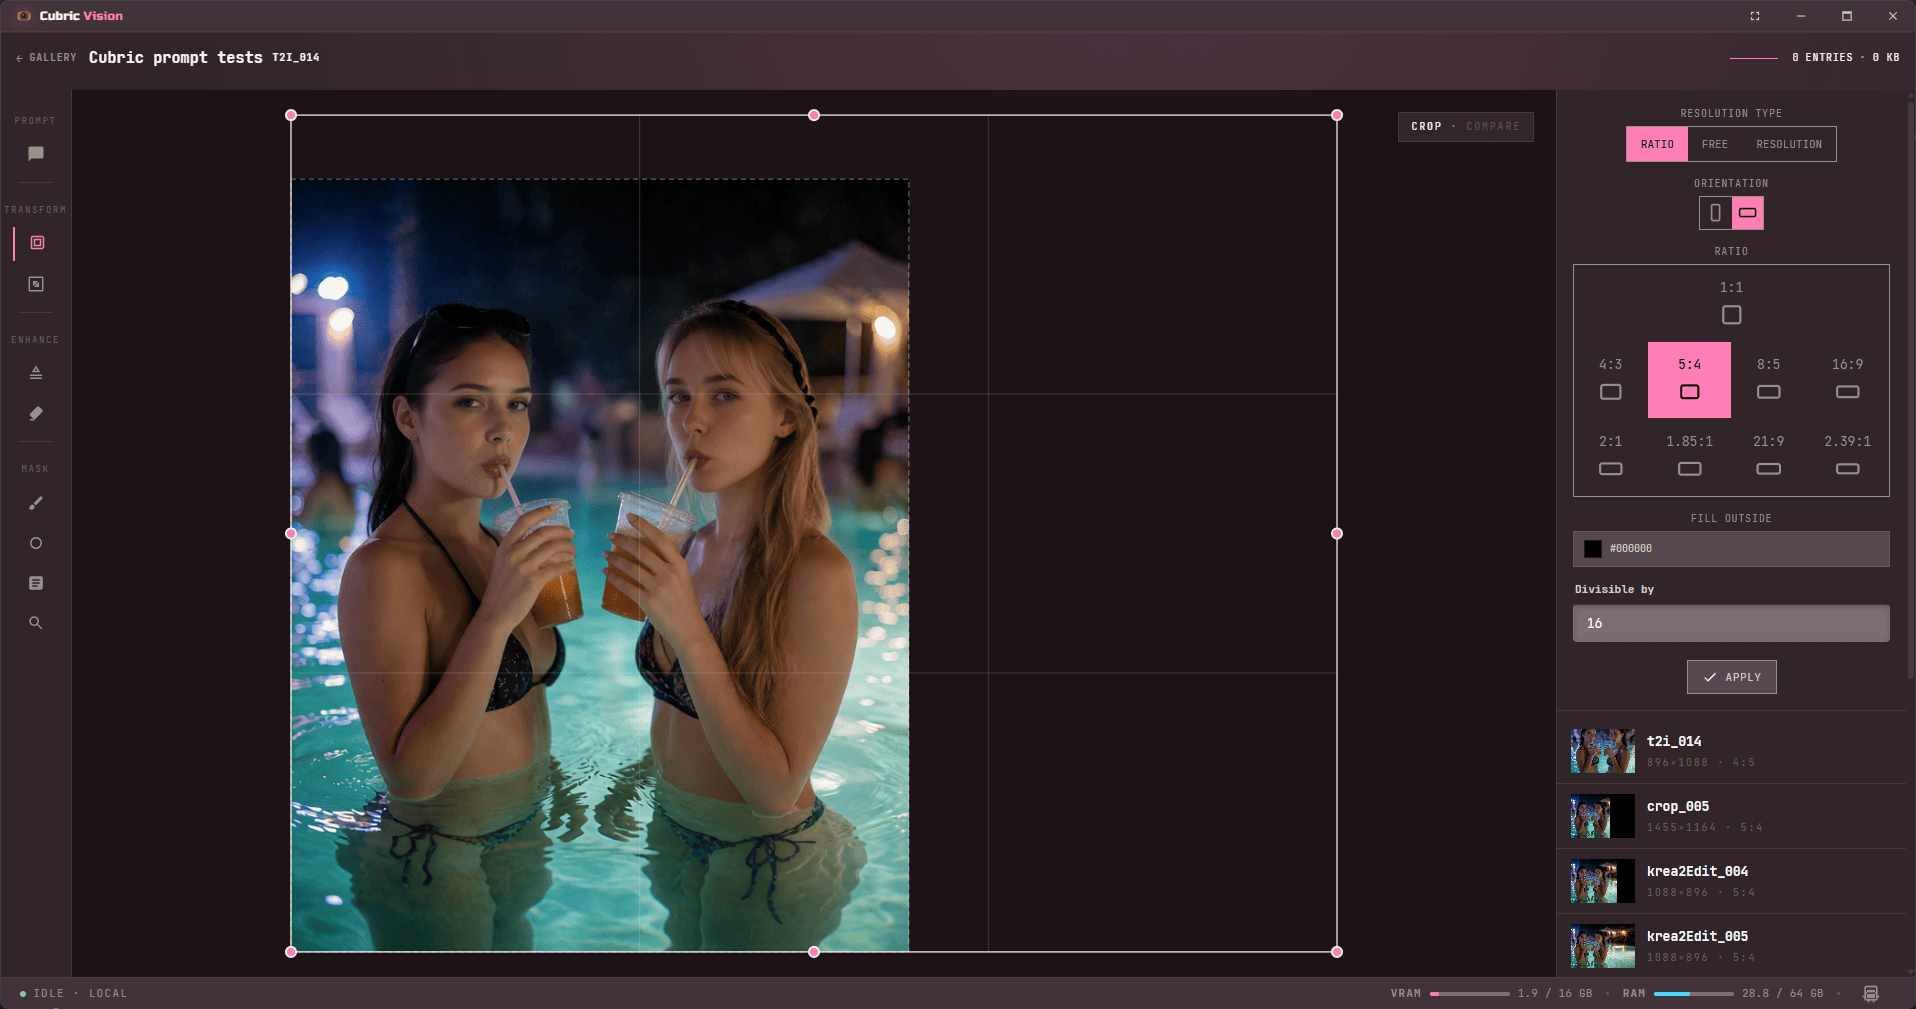
Task: Open the krea2Edit_005 history entry
Action: coord(1731,946)
